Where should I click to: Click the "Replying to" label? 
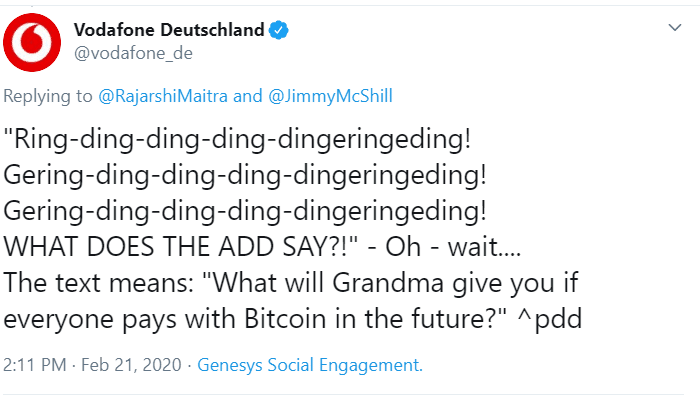[x=49, y=97]
